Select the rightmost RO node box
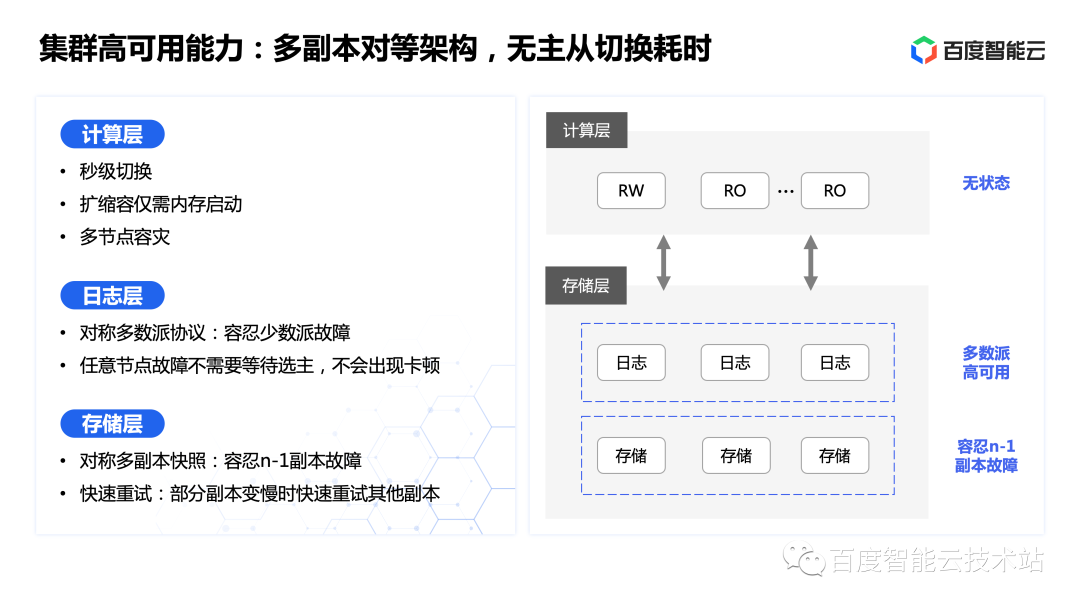The height and width of the screenshot is (608, 1080). point(835,190)
